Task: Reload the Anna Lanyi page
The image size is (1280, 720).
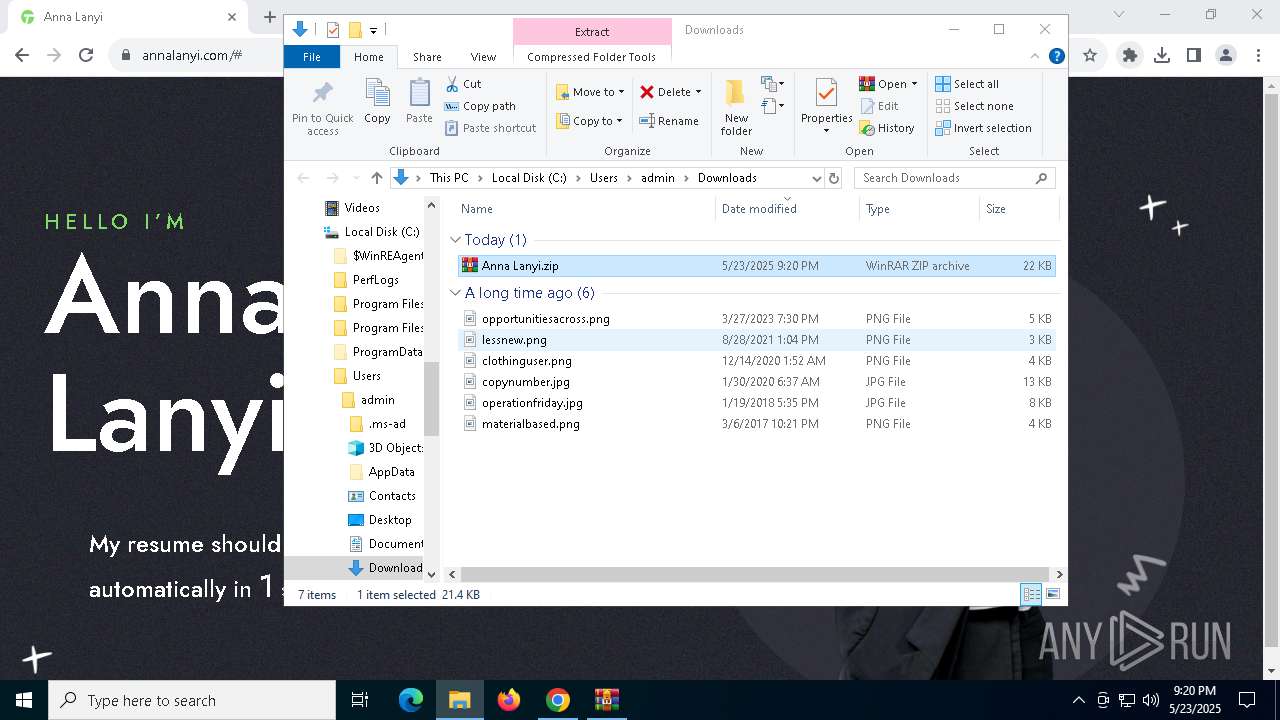Action: coord(86,55)
